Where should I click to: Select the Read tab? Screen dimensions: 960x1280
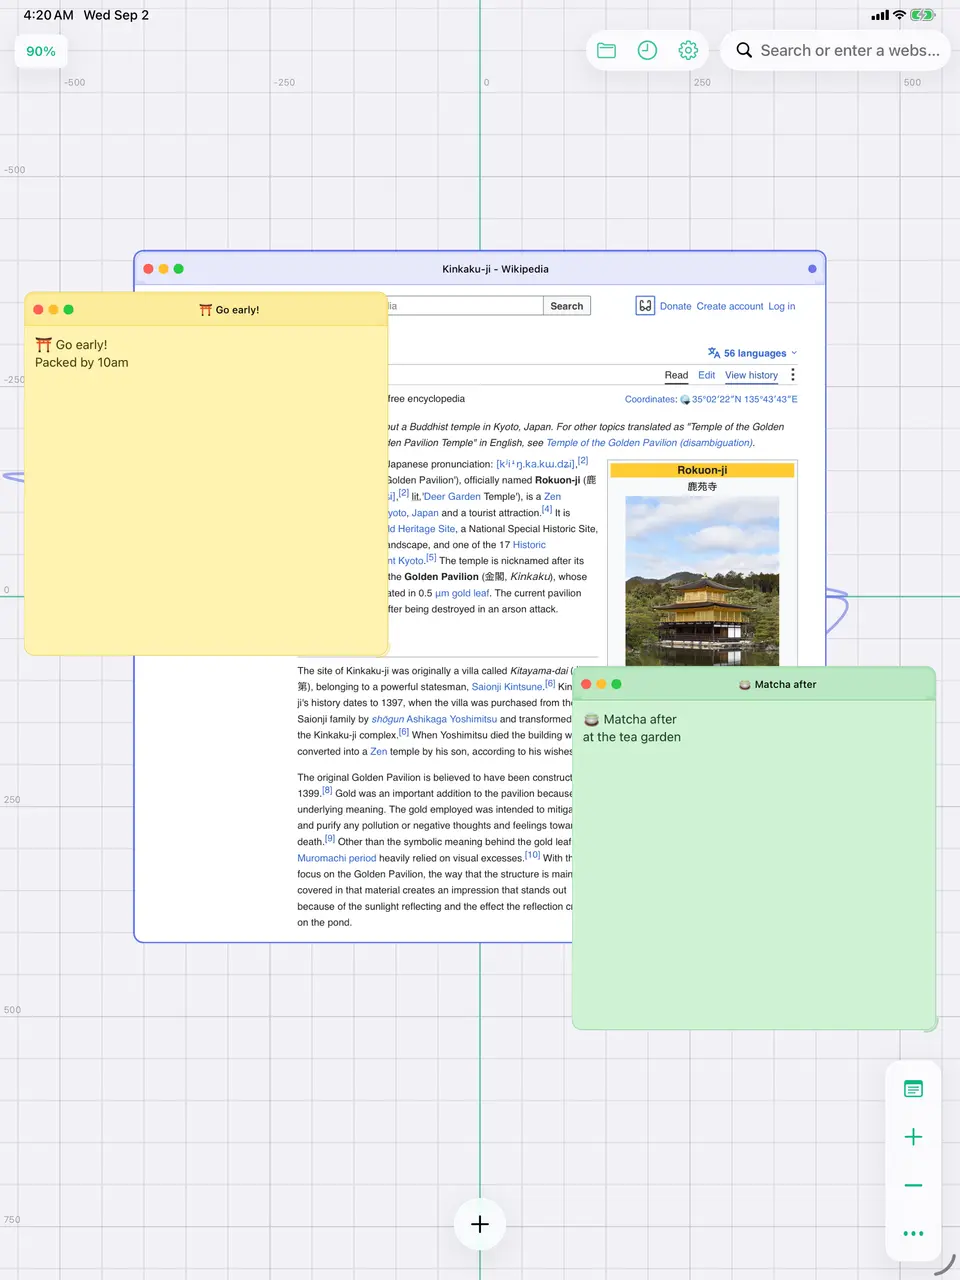(676, 375)
